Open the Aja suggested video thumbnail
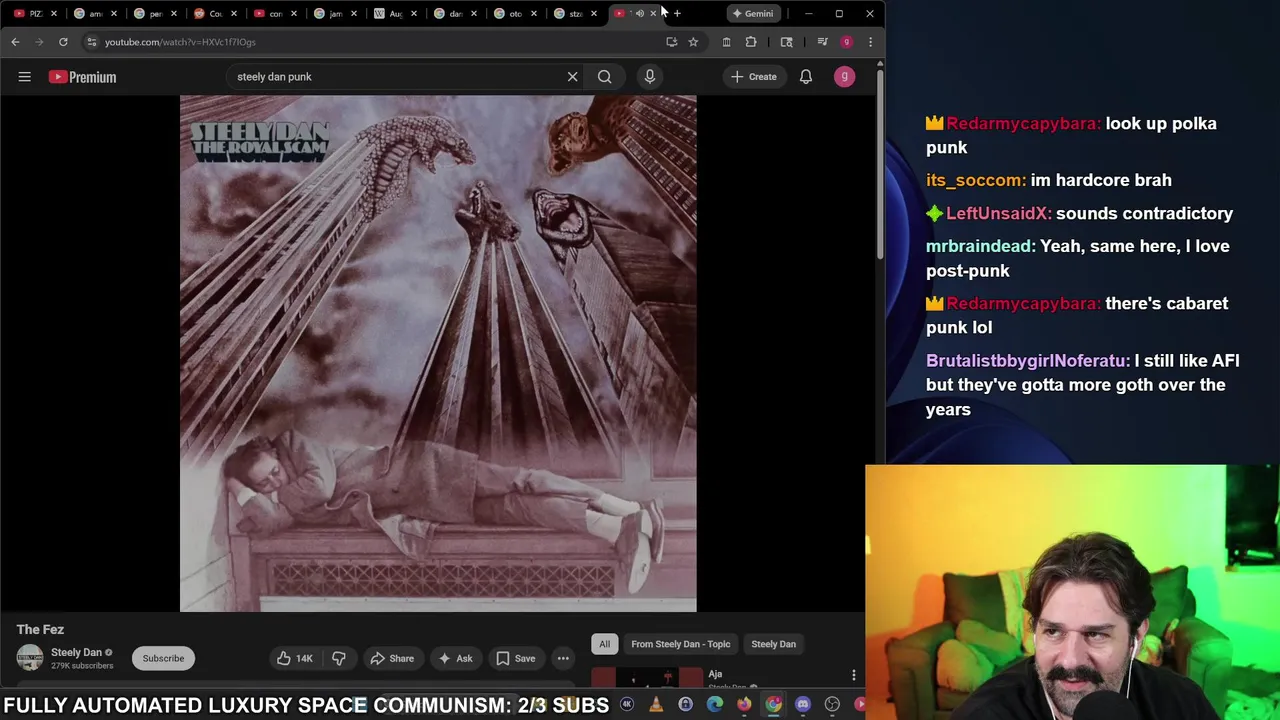Viewport: 1280px width, 720px height. click(647, 679)
